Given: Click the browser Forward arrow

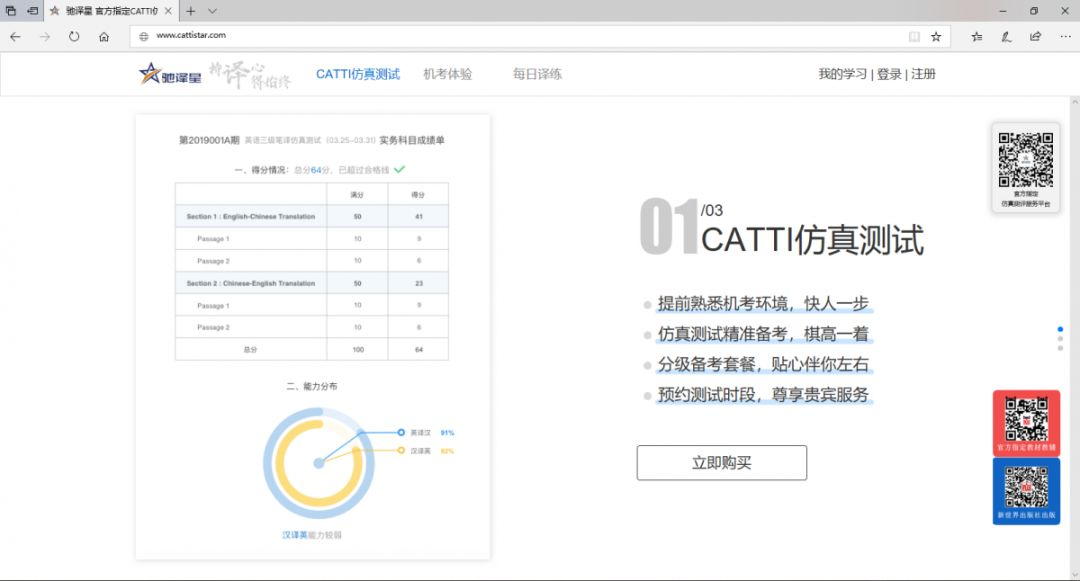Looking at the screenshot, I should click(45, 36).
